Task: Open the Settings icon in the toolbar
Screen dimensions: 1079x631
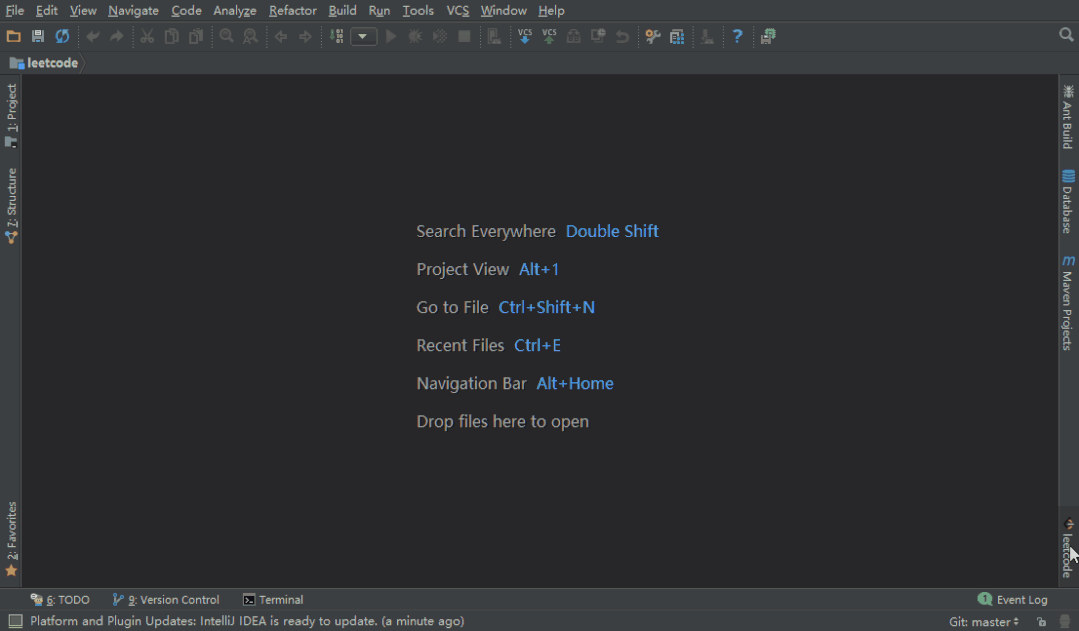Action: (x=652, y=36)
